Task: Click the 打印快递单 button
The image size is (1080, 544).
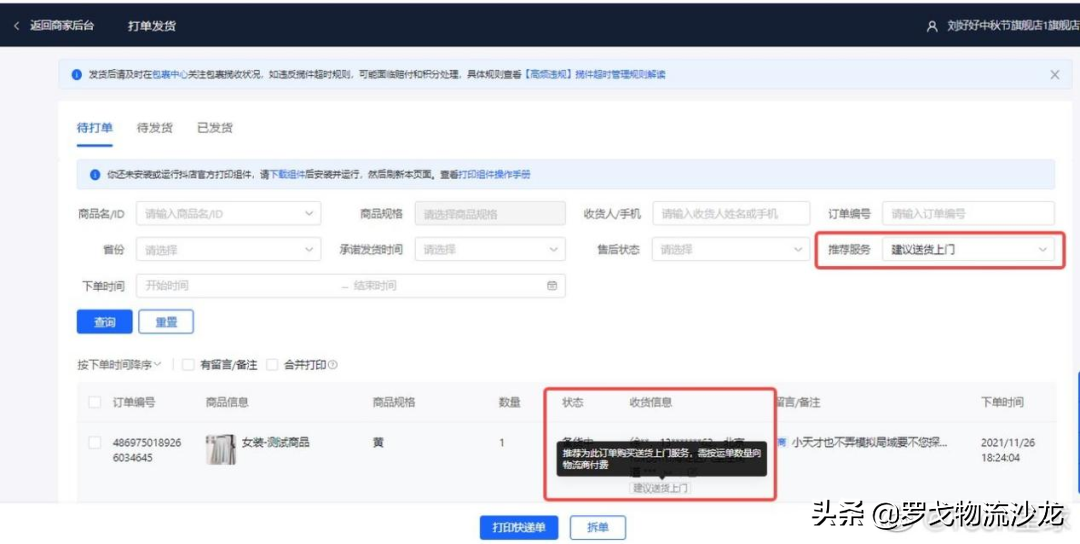Action: 519,527
